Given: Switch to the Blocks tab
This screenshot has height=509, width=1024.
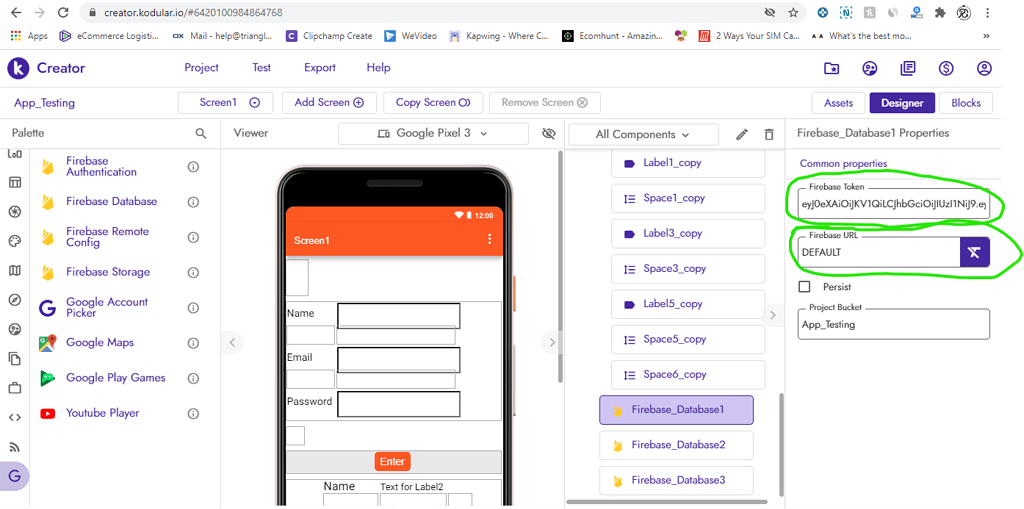Looking at the screenshot, I should click(x=966, y=103).
